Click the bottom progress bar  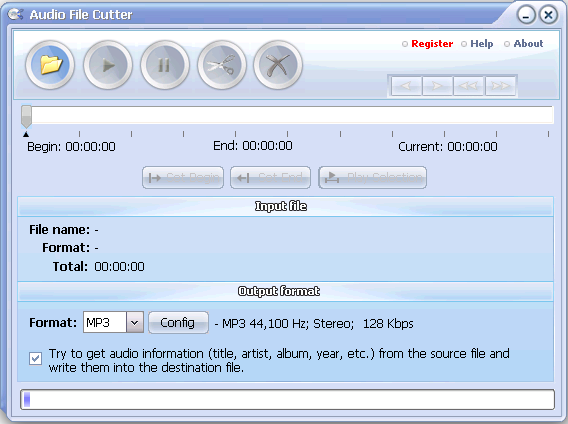(x=287, y=400)
